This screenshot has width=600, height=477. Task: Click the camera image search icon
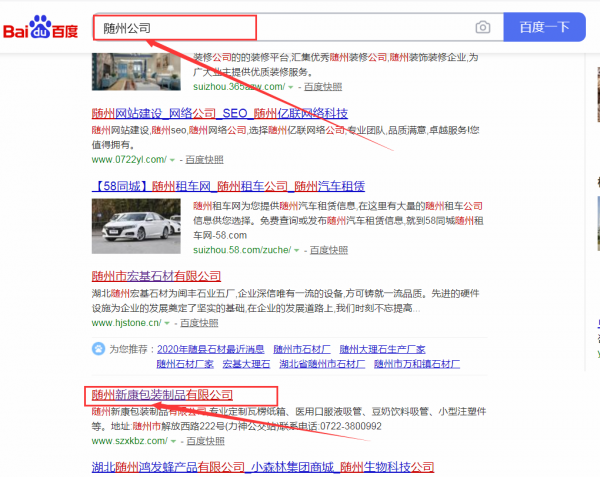483,27
